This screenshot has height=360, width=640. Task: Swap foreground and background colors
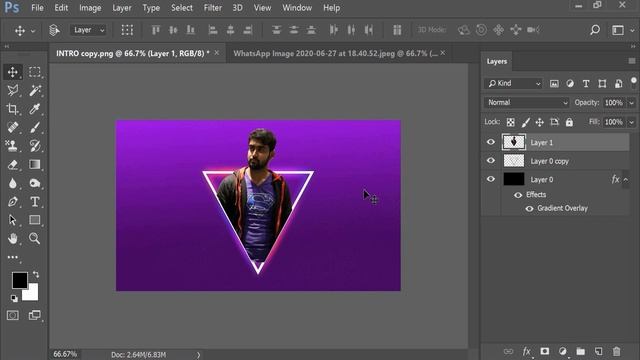pyautogui.click(x=36, y=274)
